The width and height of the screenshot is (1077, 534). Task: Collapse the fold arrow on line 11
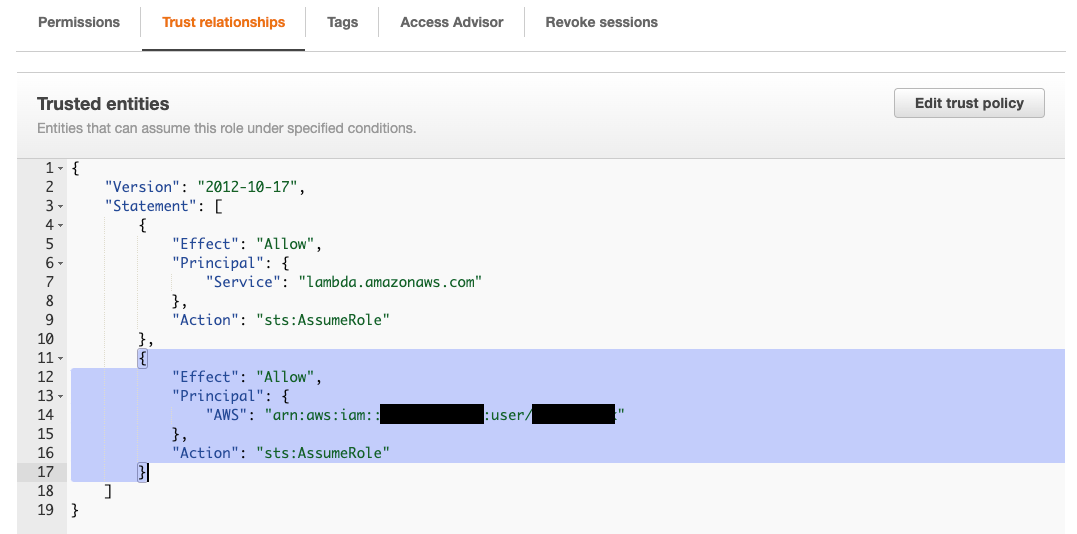[60, 358]
